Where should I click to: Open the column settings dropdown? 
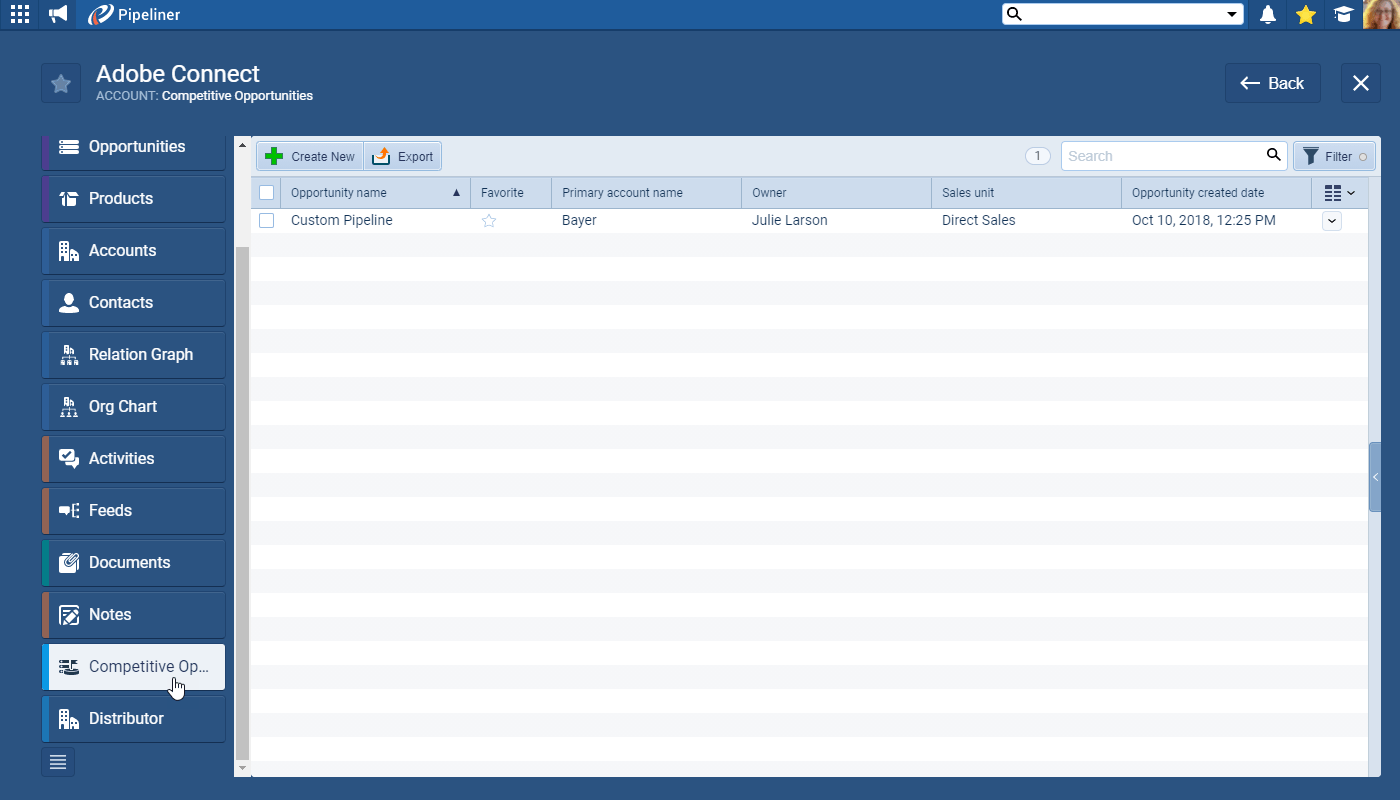1340,192
